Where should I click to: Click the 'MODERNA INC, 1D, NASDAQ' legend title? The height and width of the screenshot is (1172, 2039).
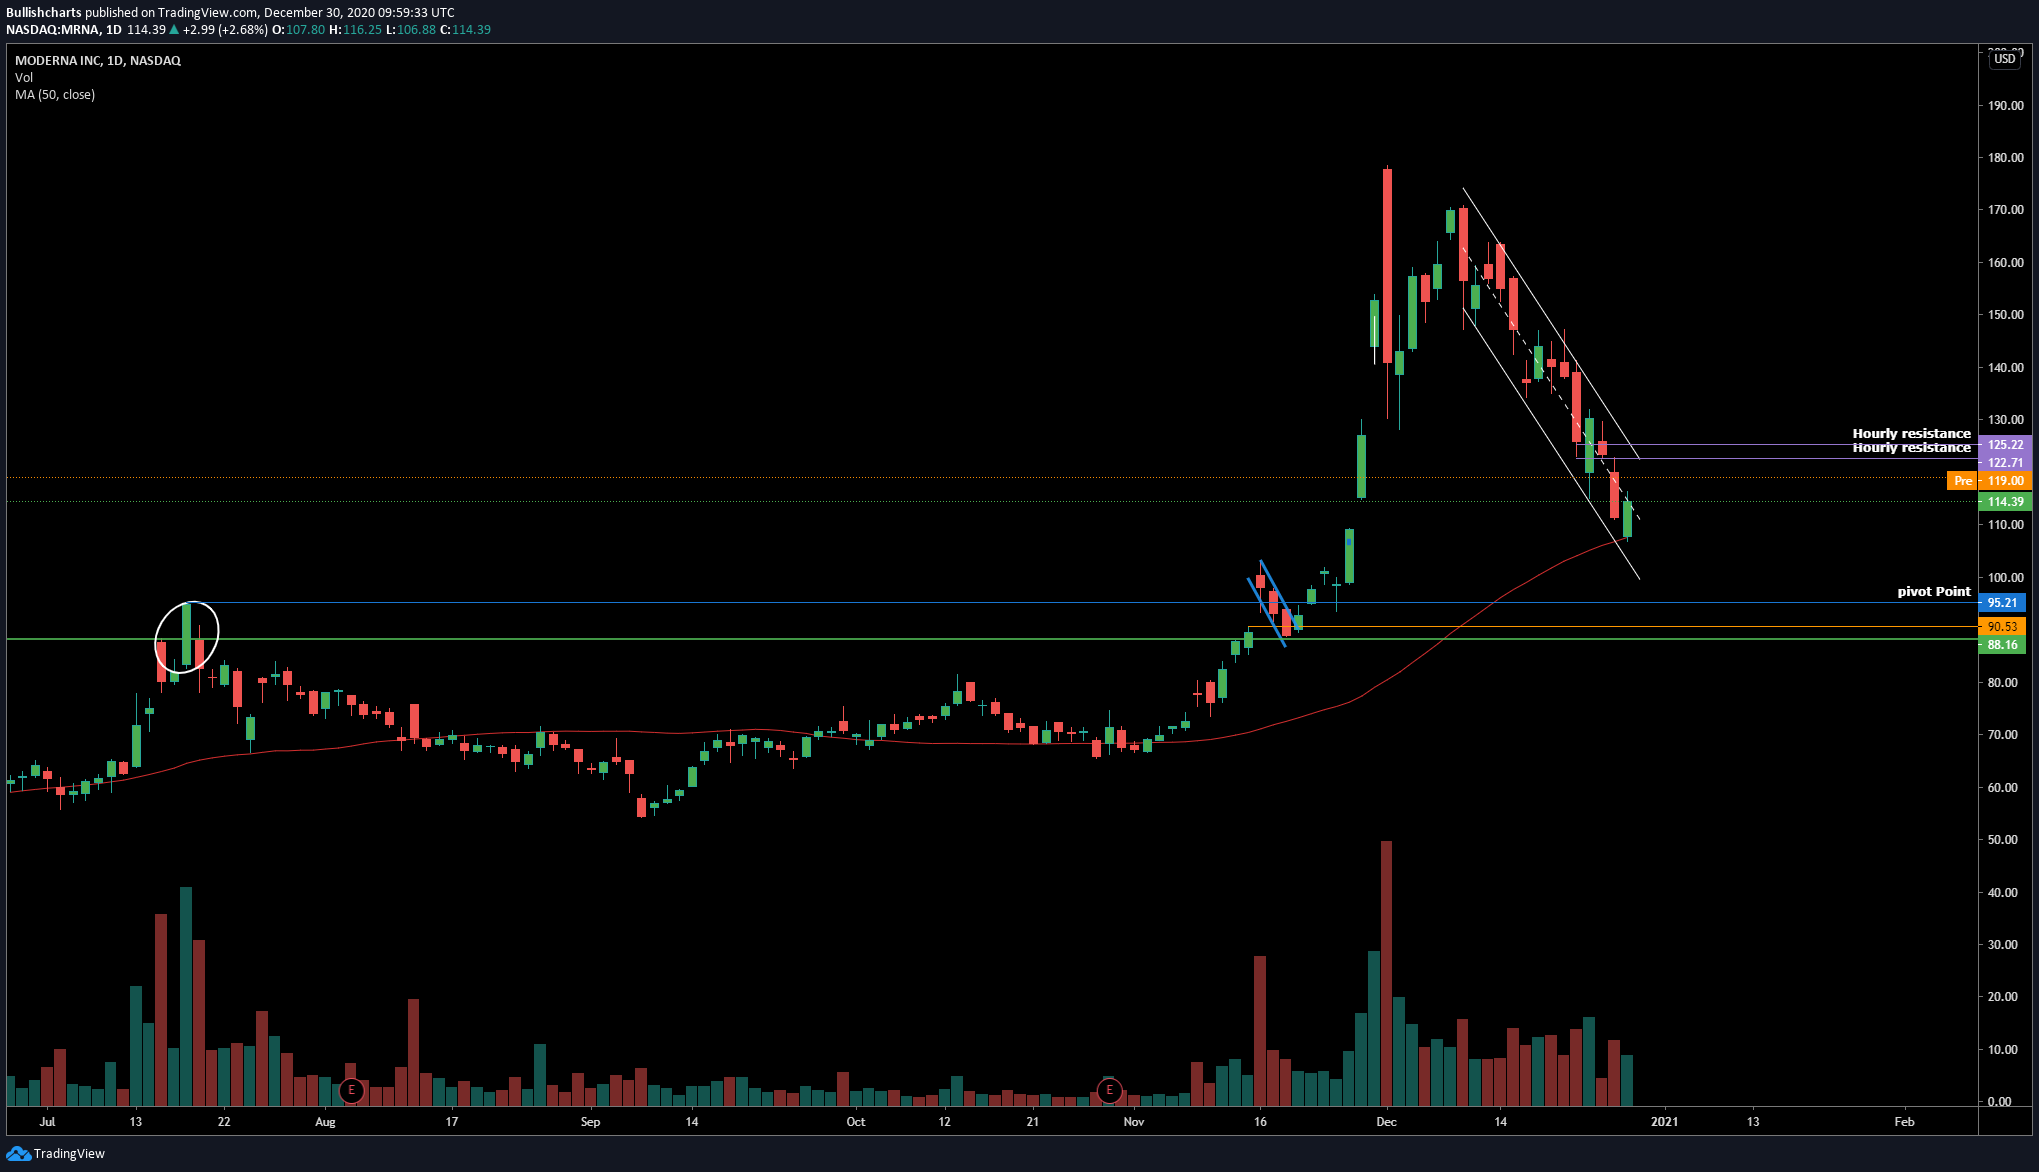point(98,61)
